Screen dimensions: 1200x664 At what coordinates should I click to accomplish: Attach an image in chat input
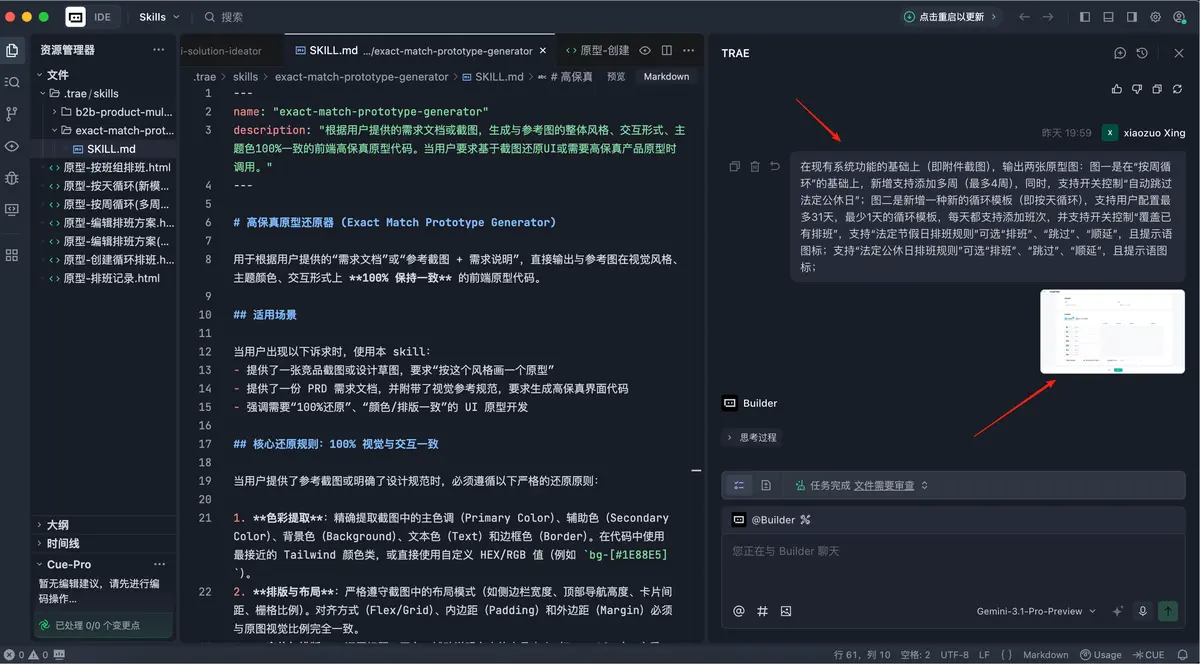[786, 611]
